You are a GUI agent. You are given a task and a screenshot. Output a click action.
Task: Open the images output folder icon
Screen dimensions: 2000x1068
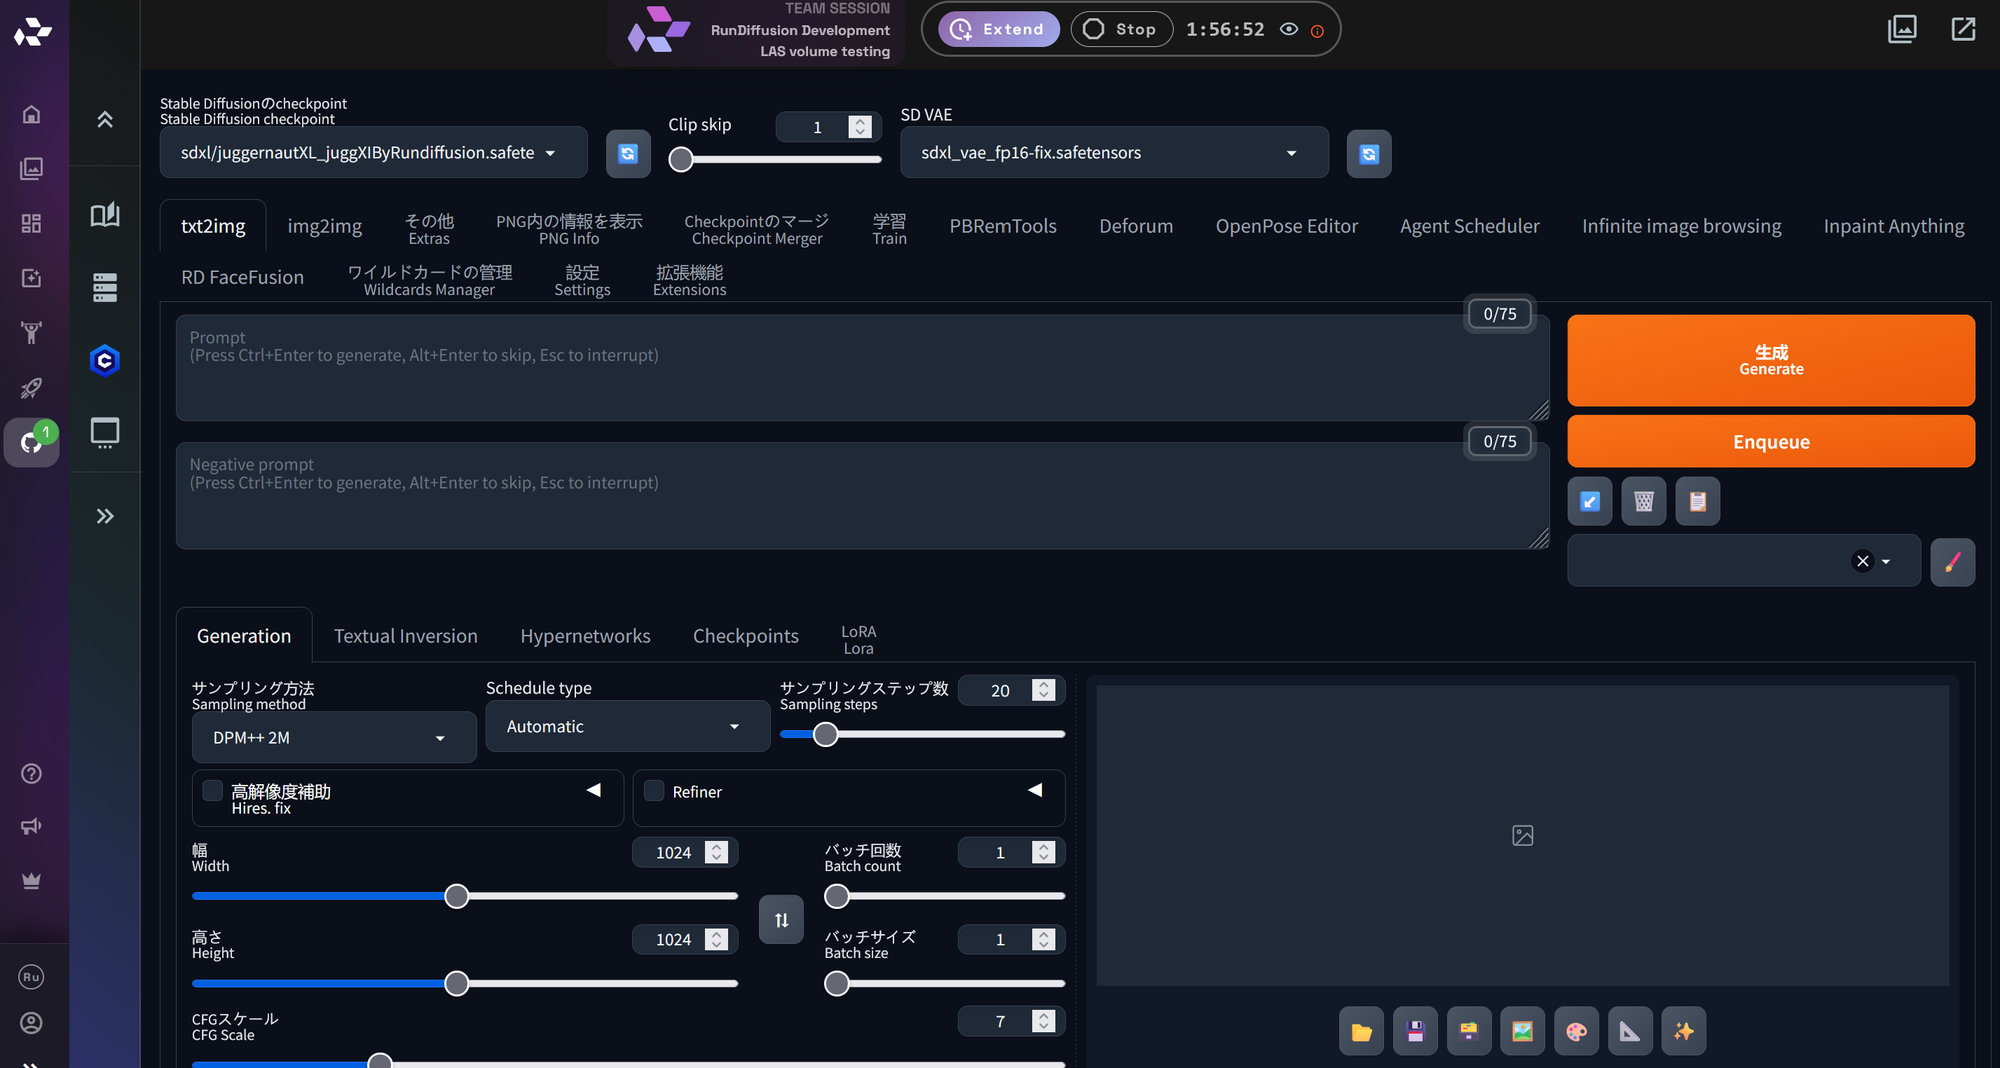(x=1361, y=1032)
